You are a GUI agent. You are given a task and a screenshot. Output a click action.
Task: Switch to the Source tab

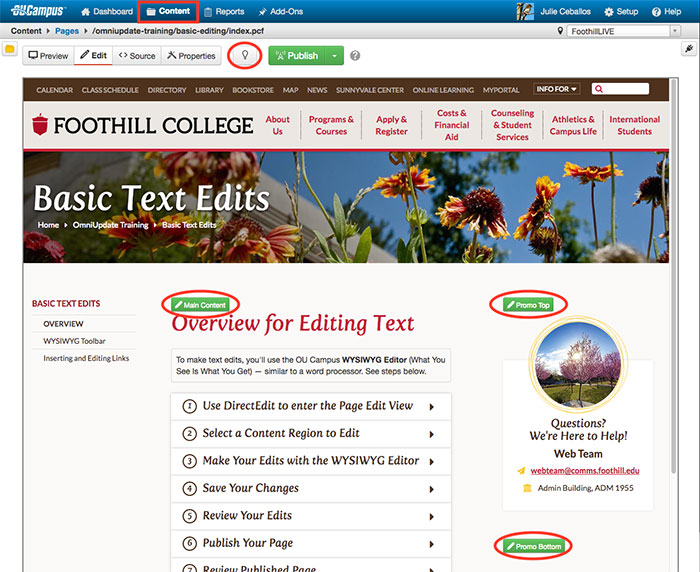click(137, 55)
